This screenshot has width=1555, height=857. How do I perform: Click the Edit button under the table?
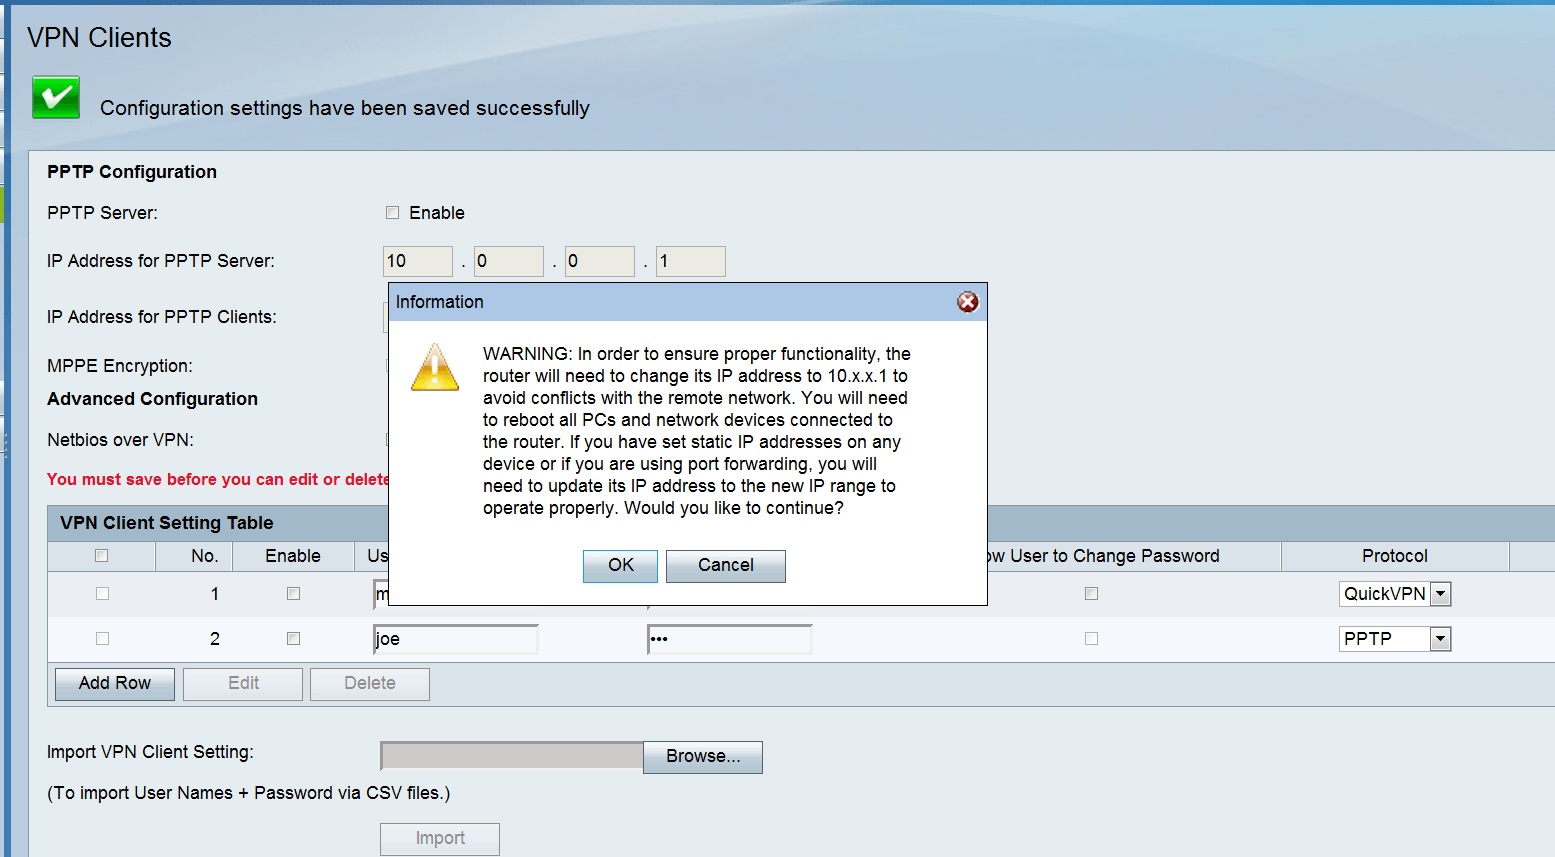243,684
